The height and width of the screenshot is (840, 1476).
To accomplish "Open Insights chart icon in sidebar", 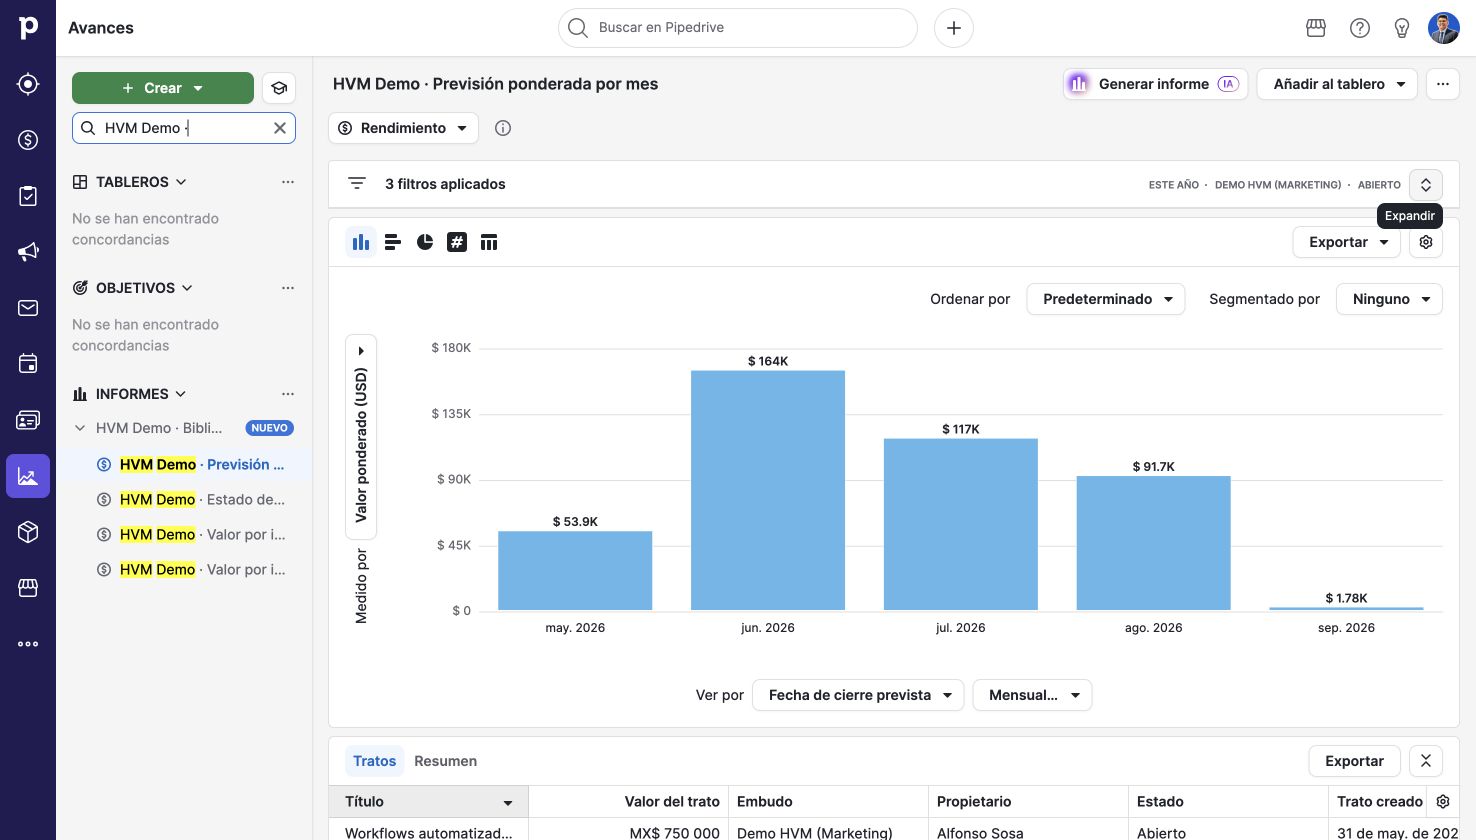I will pyautogui.click(x=28, y=476).
